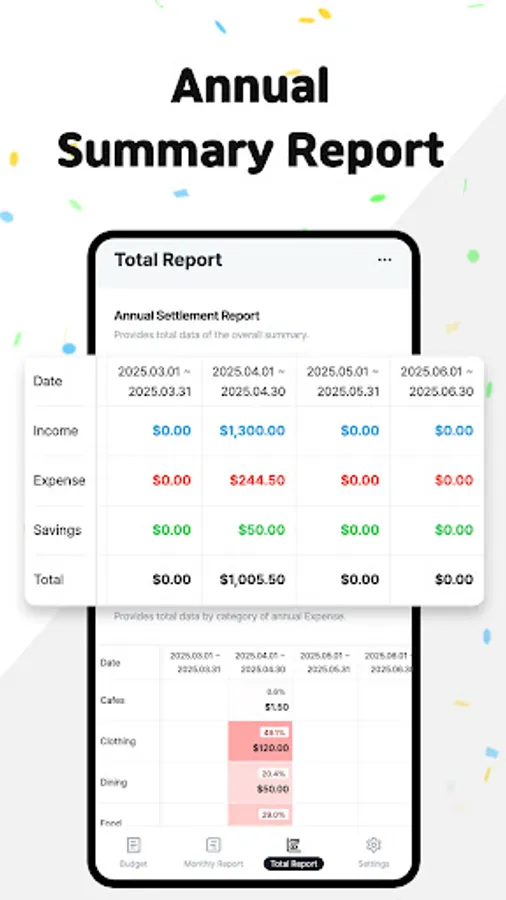The height and width of the screenshot is (900, 506).
Task: Tap the 2025.06.01 ~ 2025.06.30 date header
Action: tap(437, 382)
